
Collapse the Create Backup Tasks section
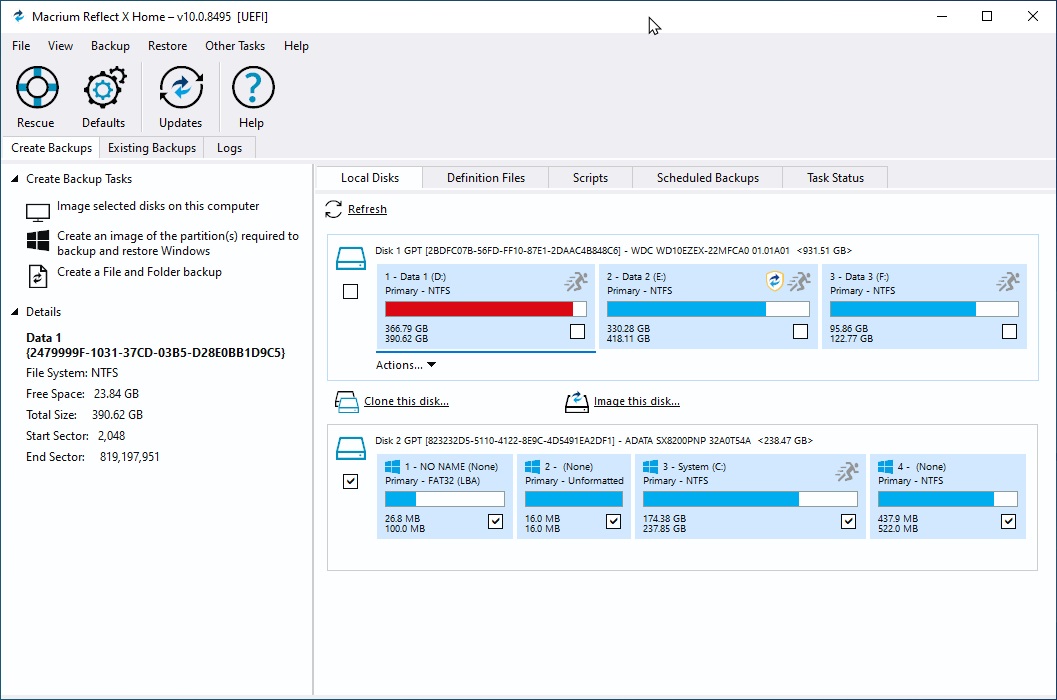(x=15, y=179)
